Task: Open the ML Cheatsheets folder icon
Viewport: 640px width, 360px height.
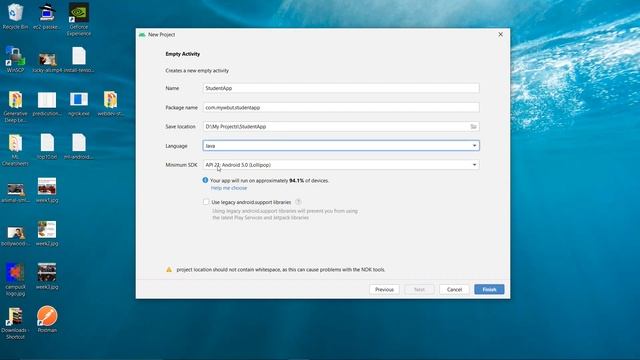Action: pyautogui.click(x=16, y=143)
